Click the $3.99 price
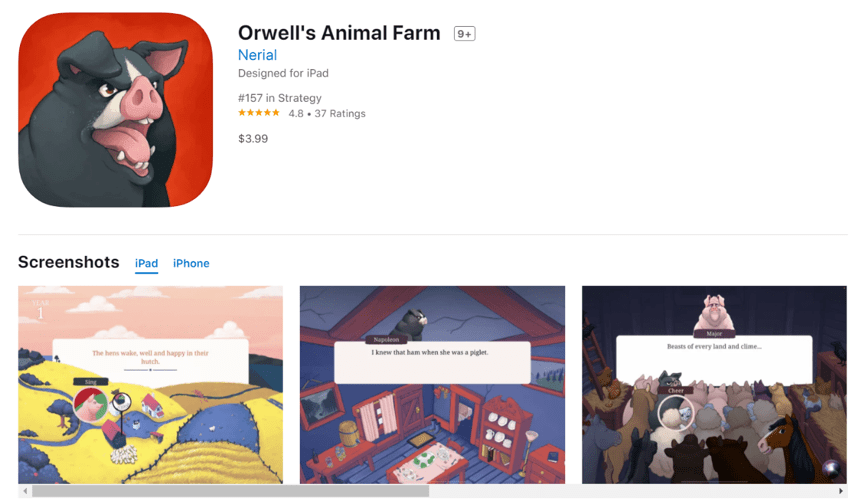This screenshot has width=864, height=499. click(x=253, y=139)
